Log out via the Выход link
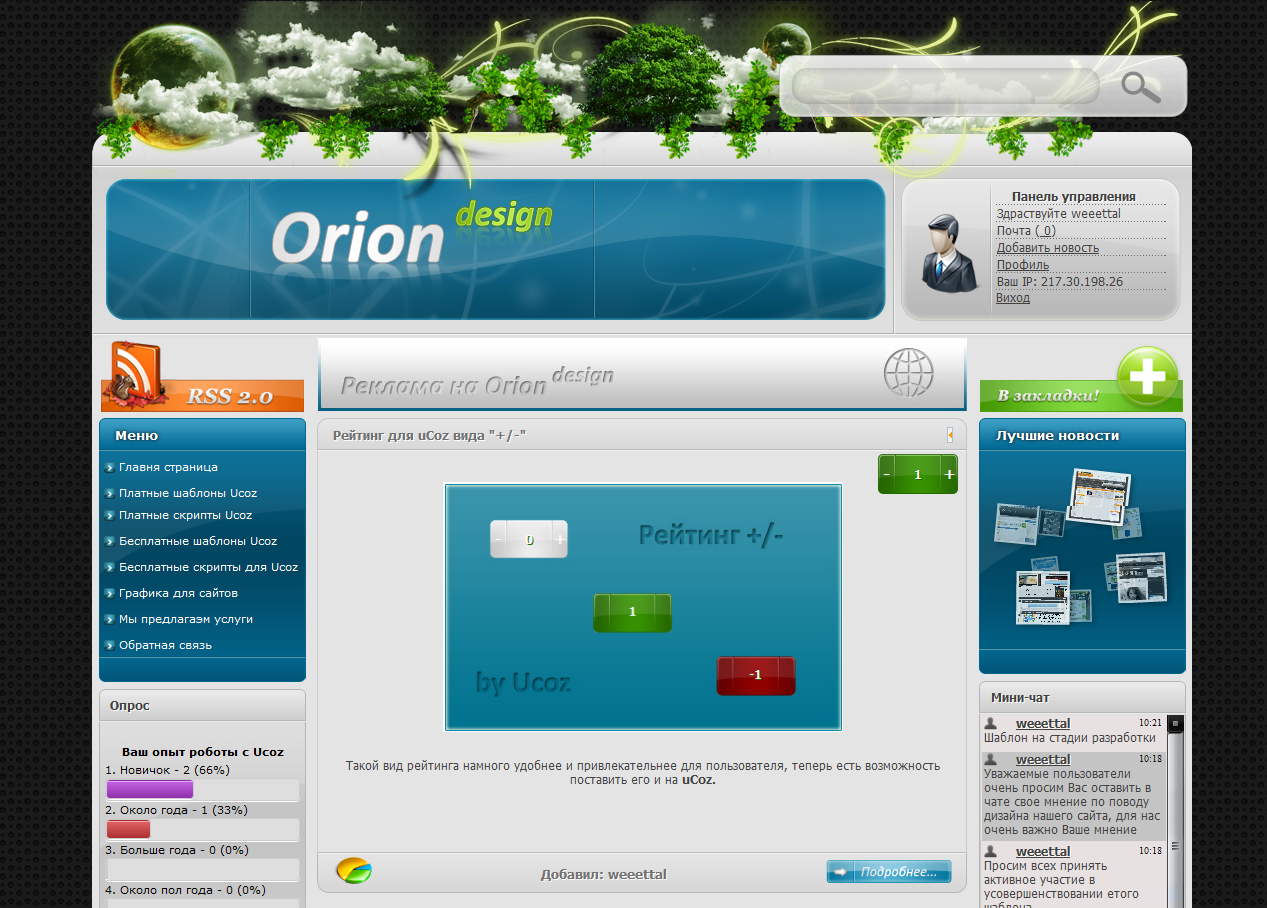Screen dimensions: 1267x908 (x=1013, y=298)
